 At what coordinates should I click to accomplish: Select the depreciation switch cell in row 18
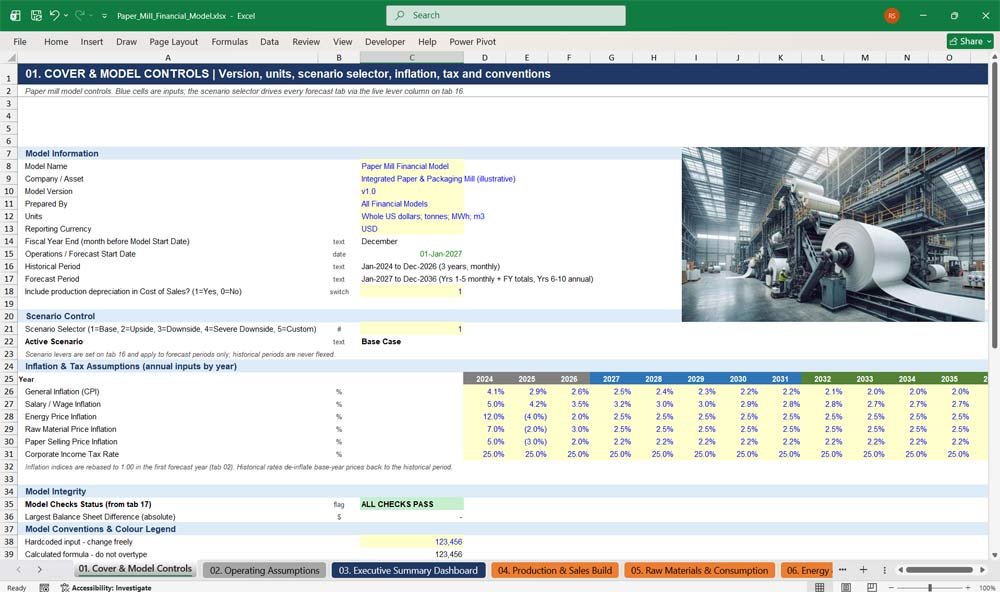point(411,292)
